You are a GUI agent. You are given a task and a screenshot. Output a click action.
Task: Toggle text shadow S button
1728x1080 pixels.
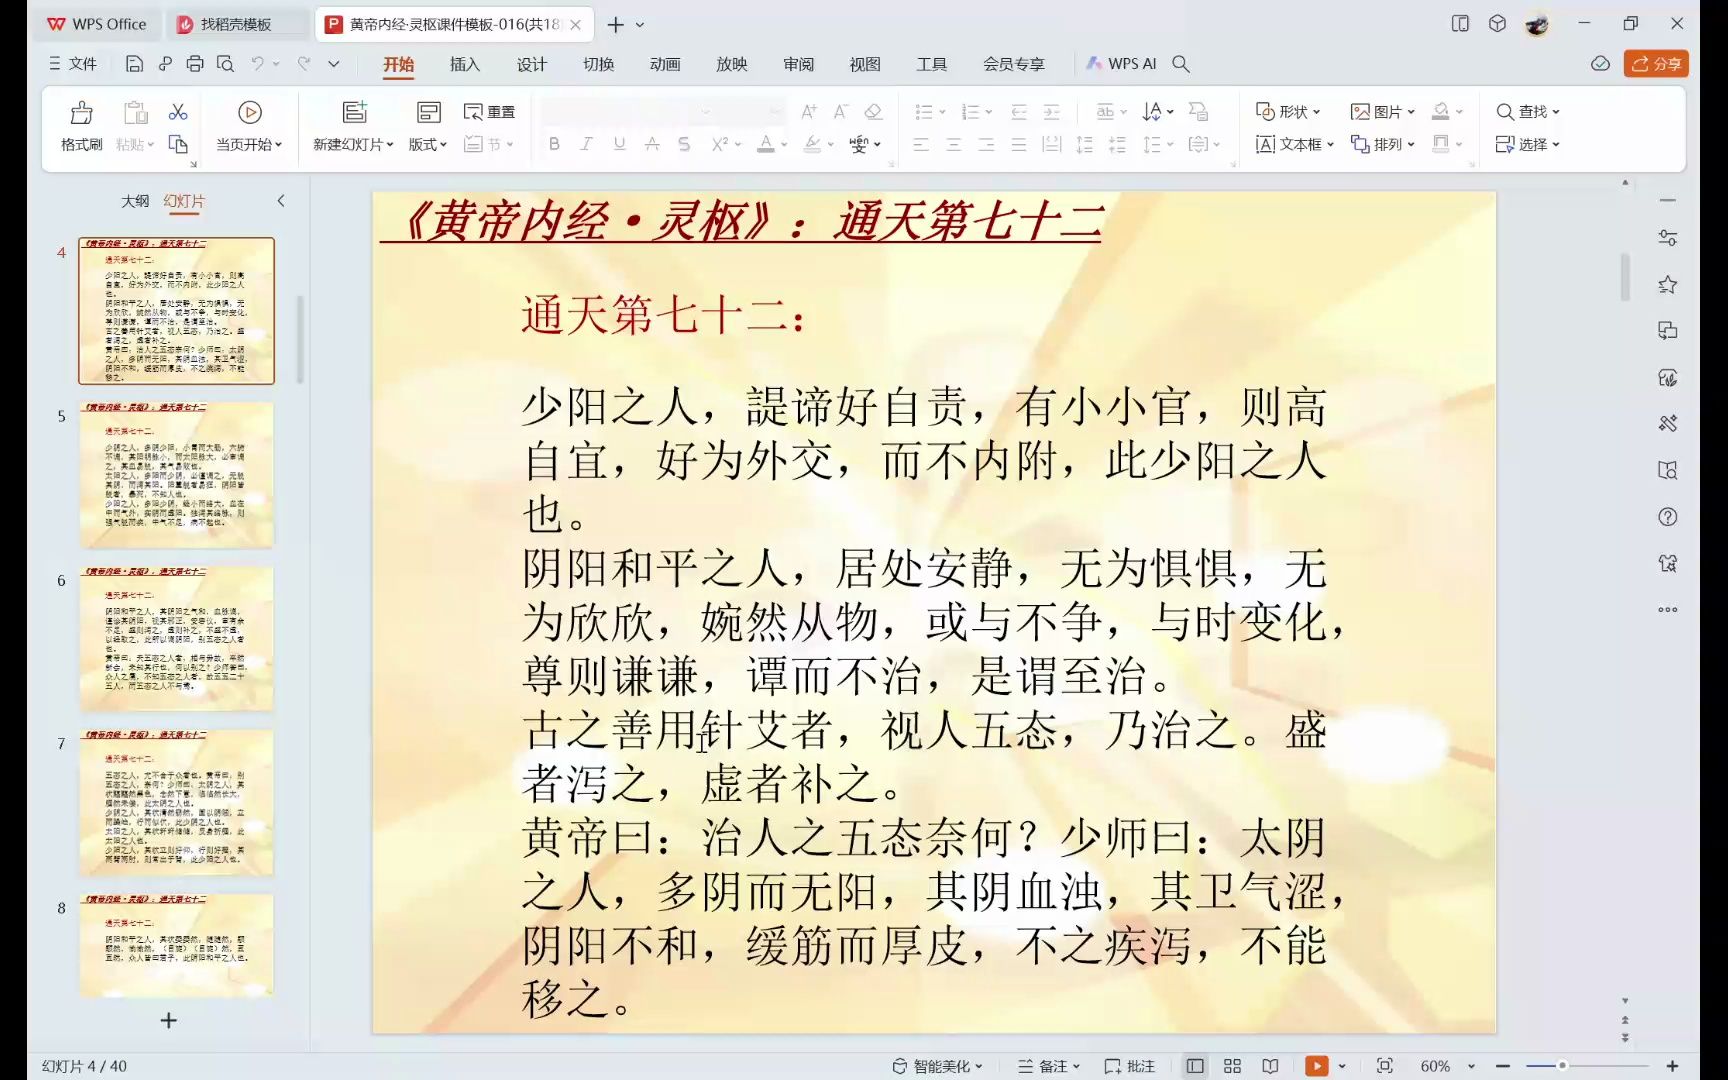(x=684, y=144)
